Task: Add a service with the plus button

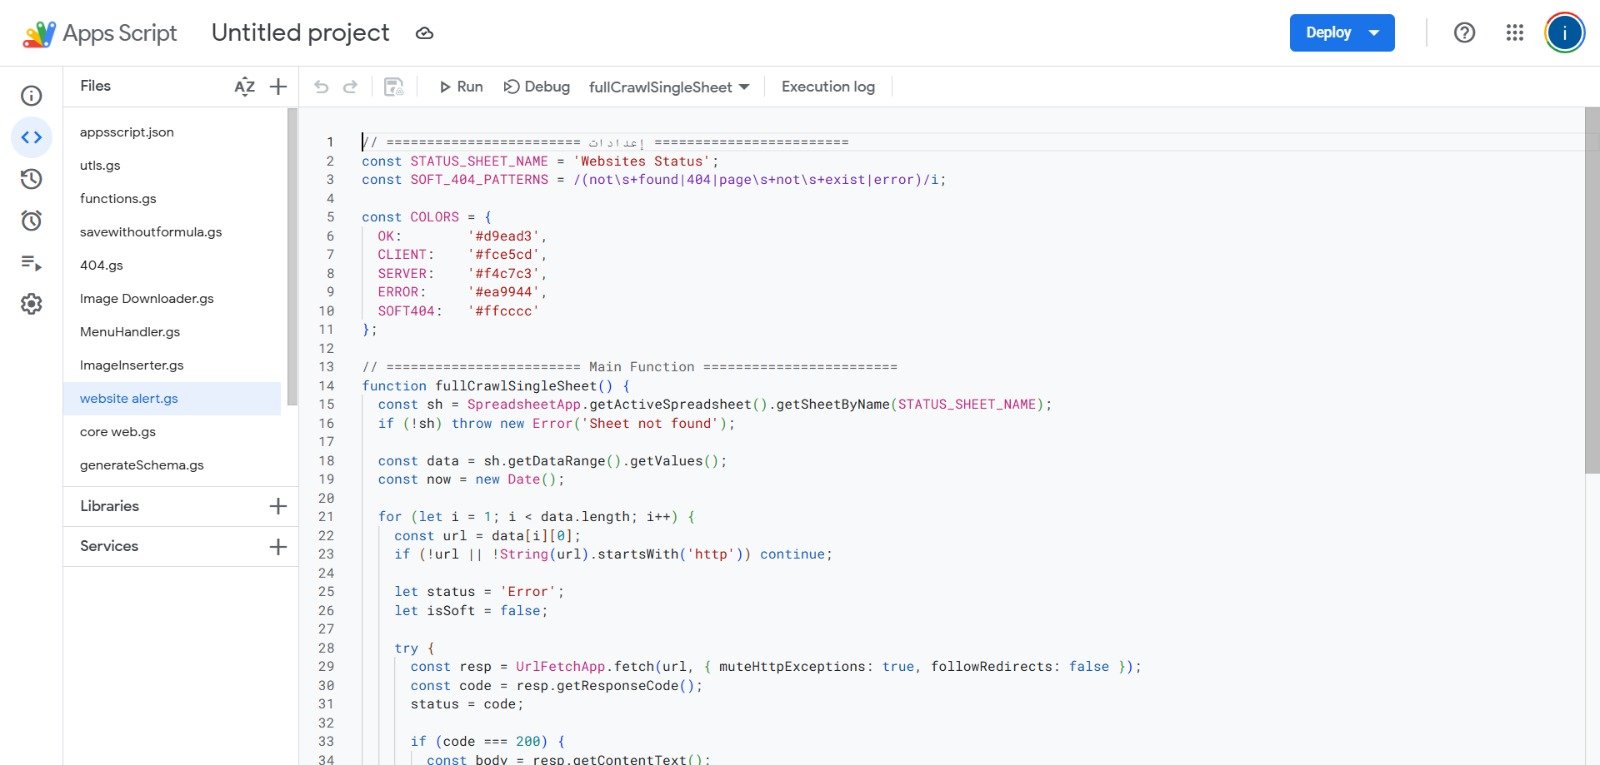Action: pyautogui.click(x=278, y=546)
